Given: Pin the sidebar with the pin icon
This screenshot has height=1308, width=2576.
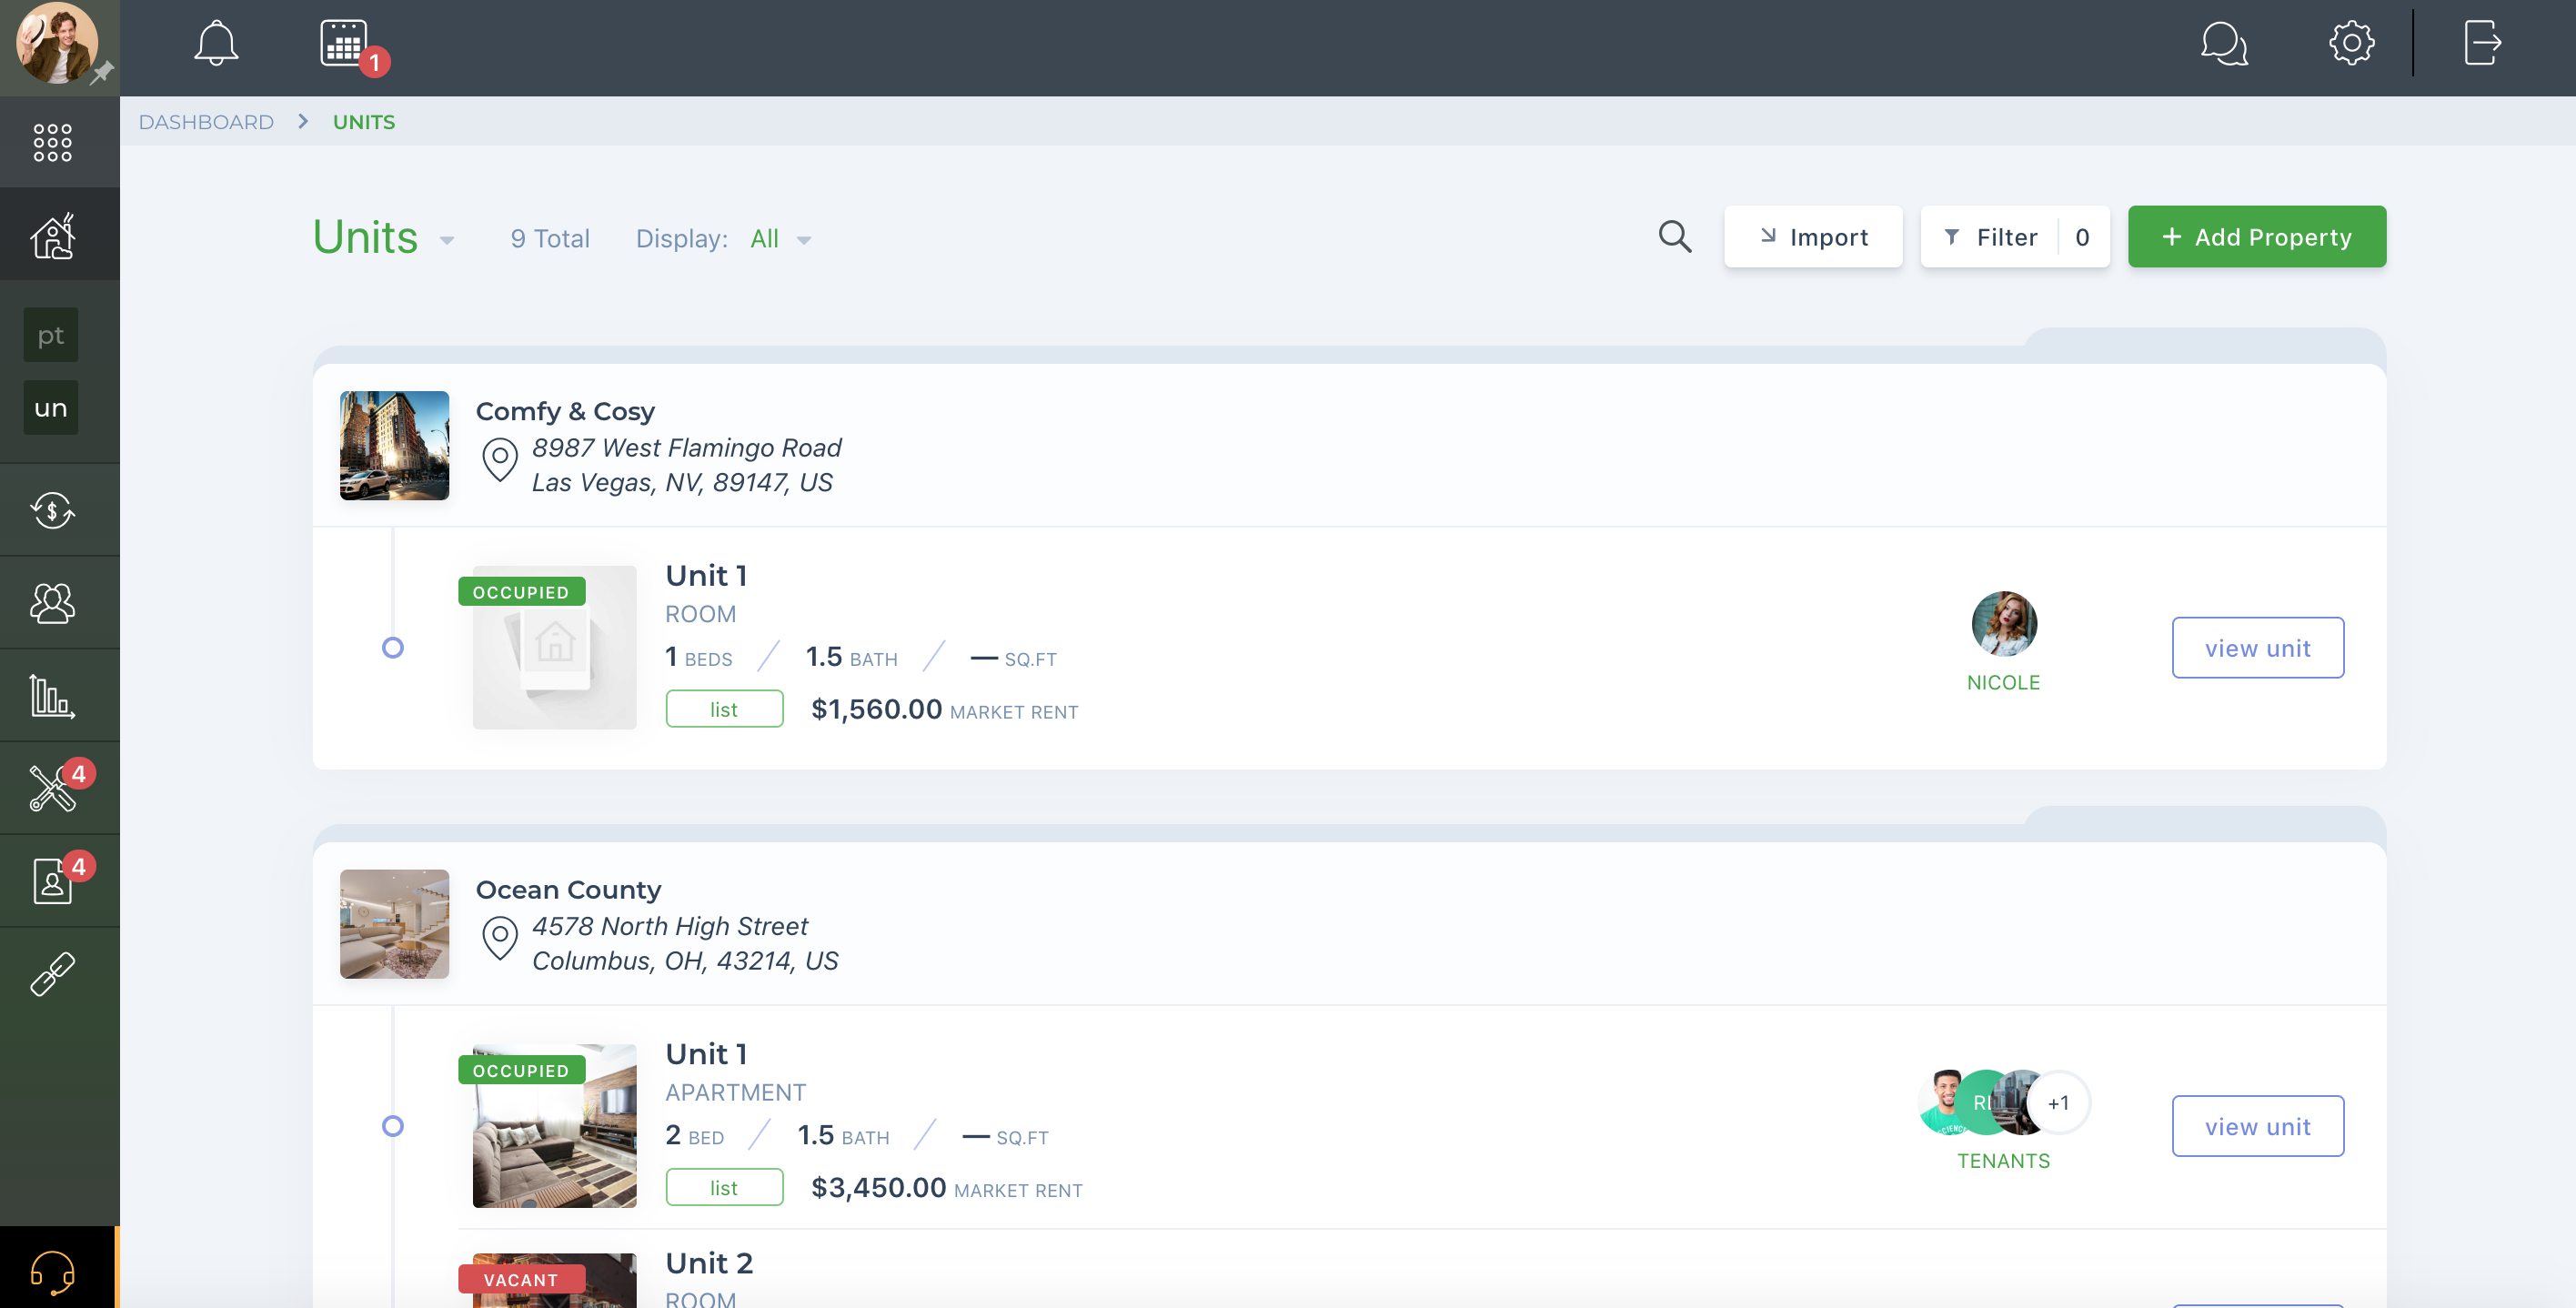Looking at the screenshot, I should [102, 73].
